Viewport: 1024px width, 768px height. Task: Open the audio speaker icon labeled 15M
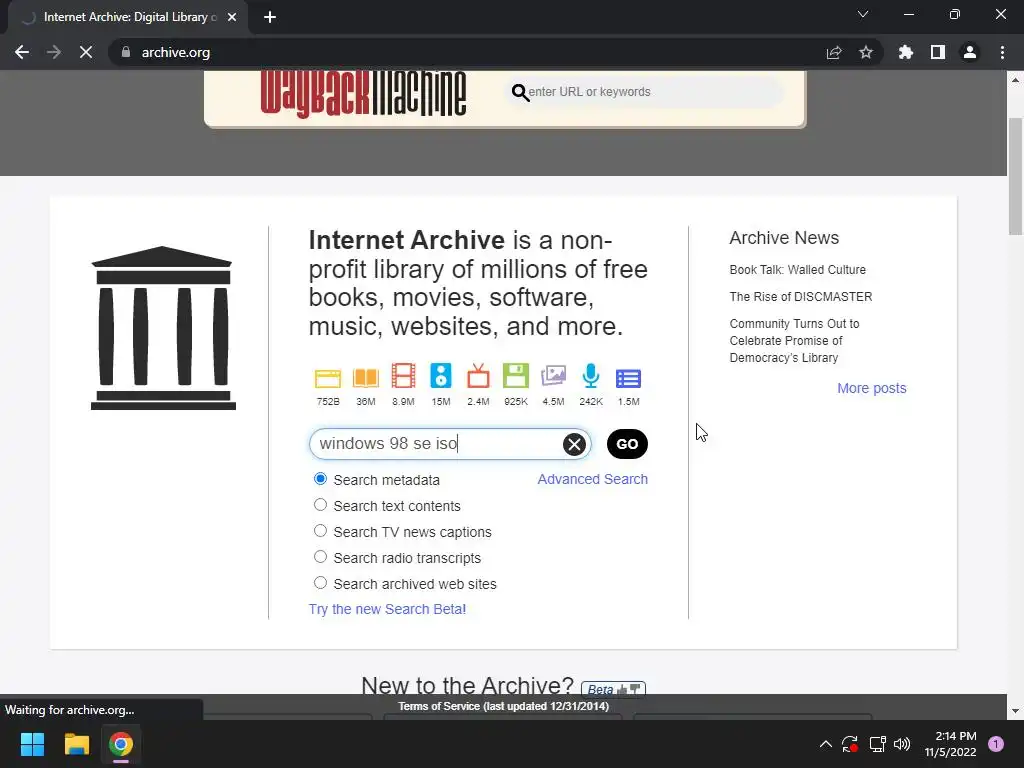click(x=441, y=377)
